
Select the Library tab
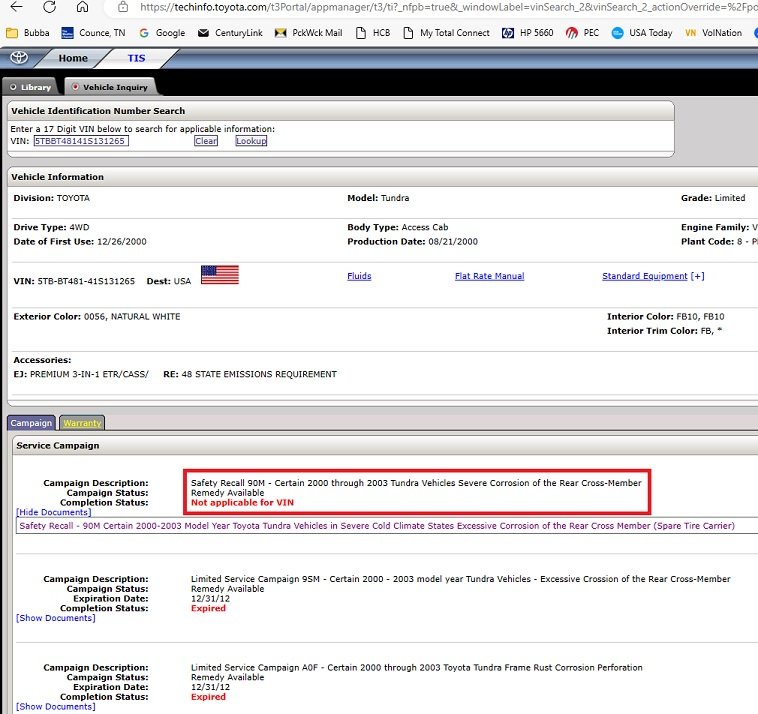30,87
